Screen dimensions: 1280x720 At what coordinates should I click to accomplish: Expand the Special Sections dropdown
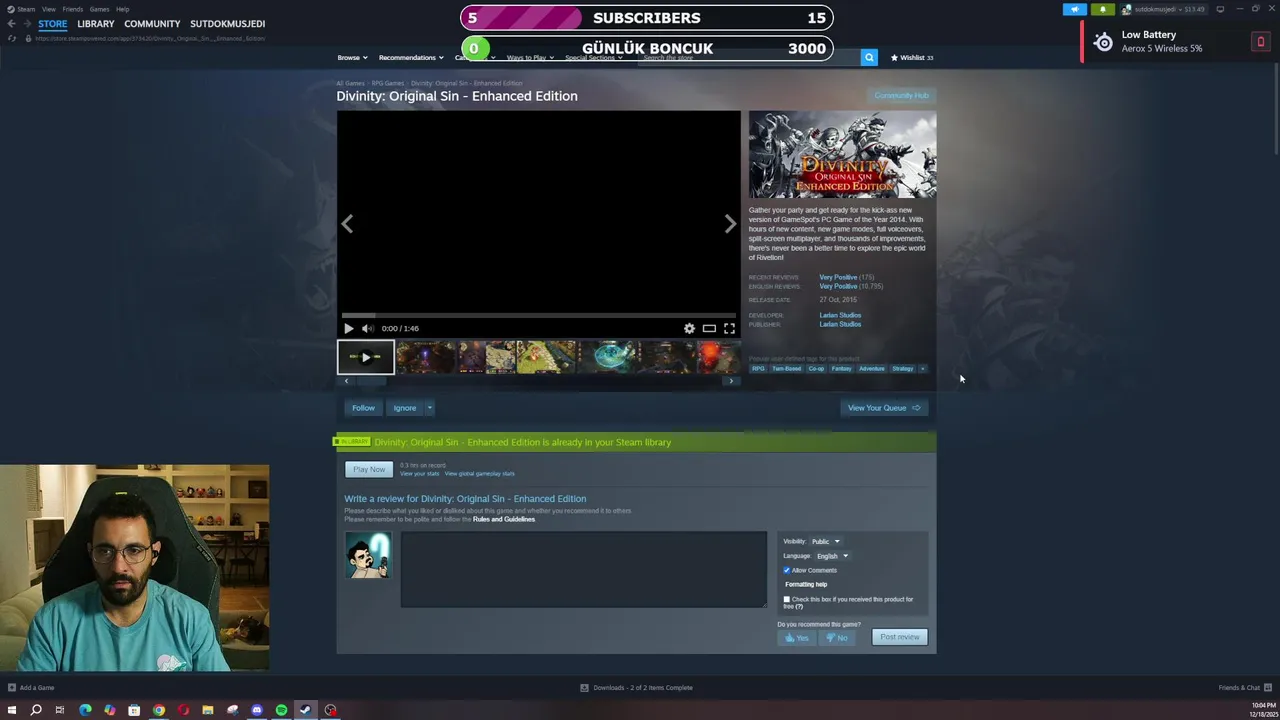594,57
